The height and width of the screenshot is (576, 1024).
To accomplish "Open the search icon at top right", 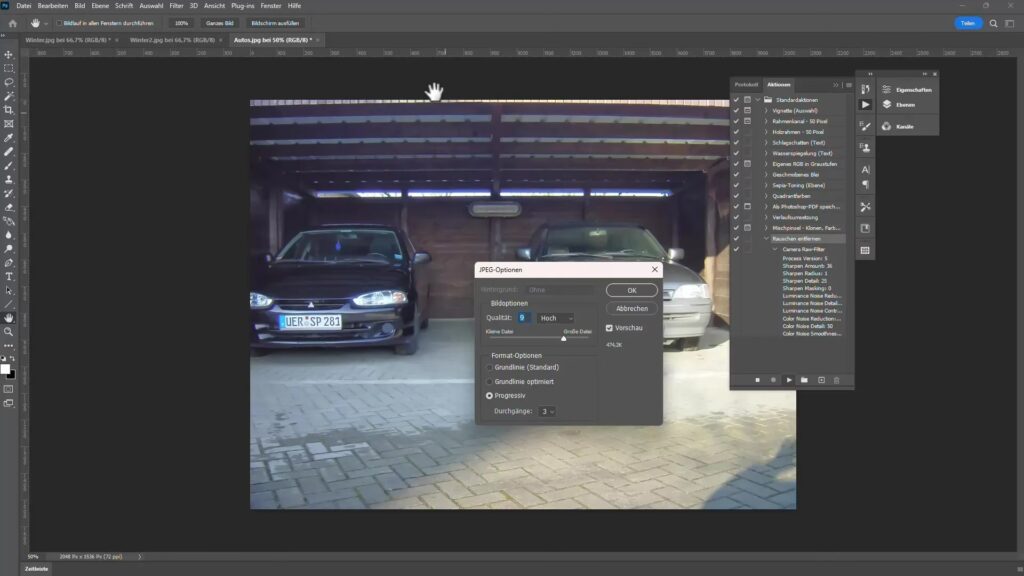I will [x=993, y=23].
